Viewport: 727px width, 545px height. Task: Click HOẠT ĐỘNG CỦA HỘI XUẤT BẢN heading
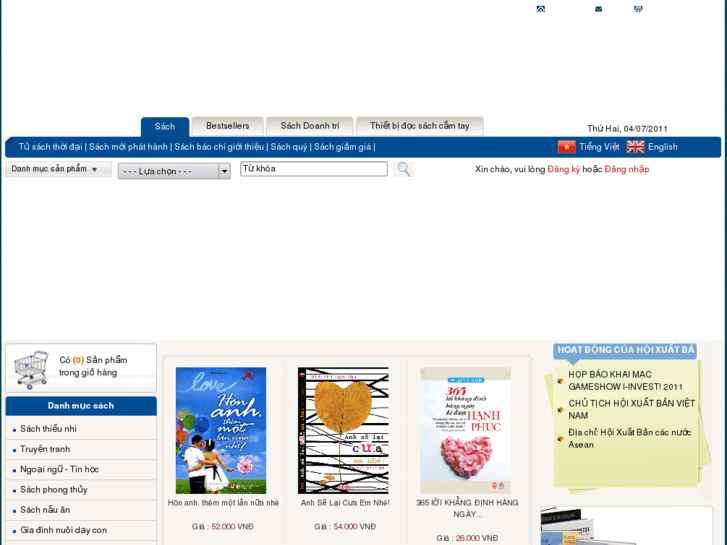tap(625, 350)
